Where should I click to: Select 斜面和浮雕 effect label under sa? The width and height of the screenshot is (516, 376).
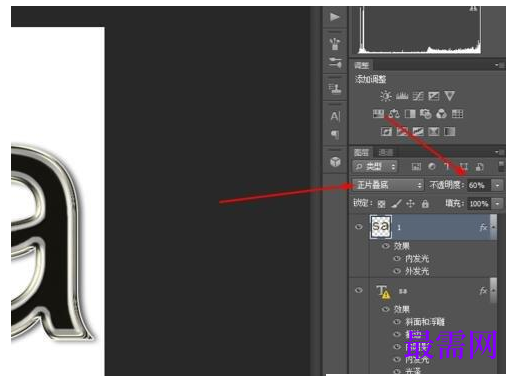coord(425,322)
